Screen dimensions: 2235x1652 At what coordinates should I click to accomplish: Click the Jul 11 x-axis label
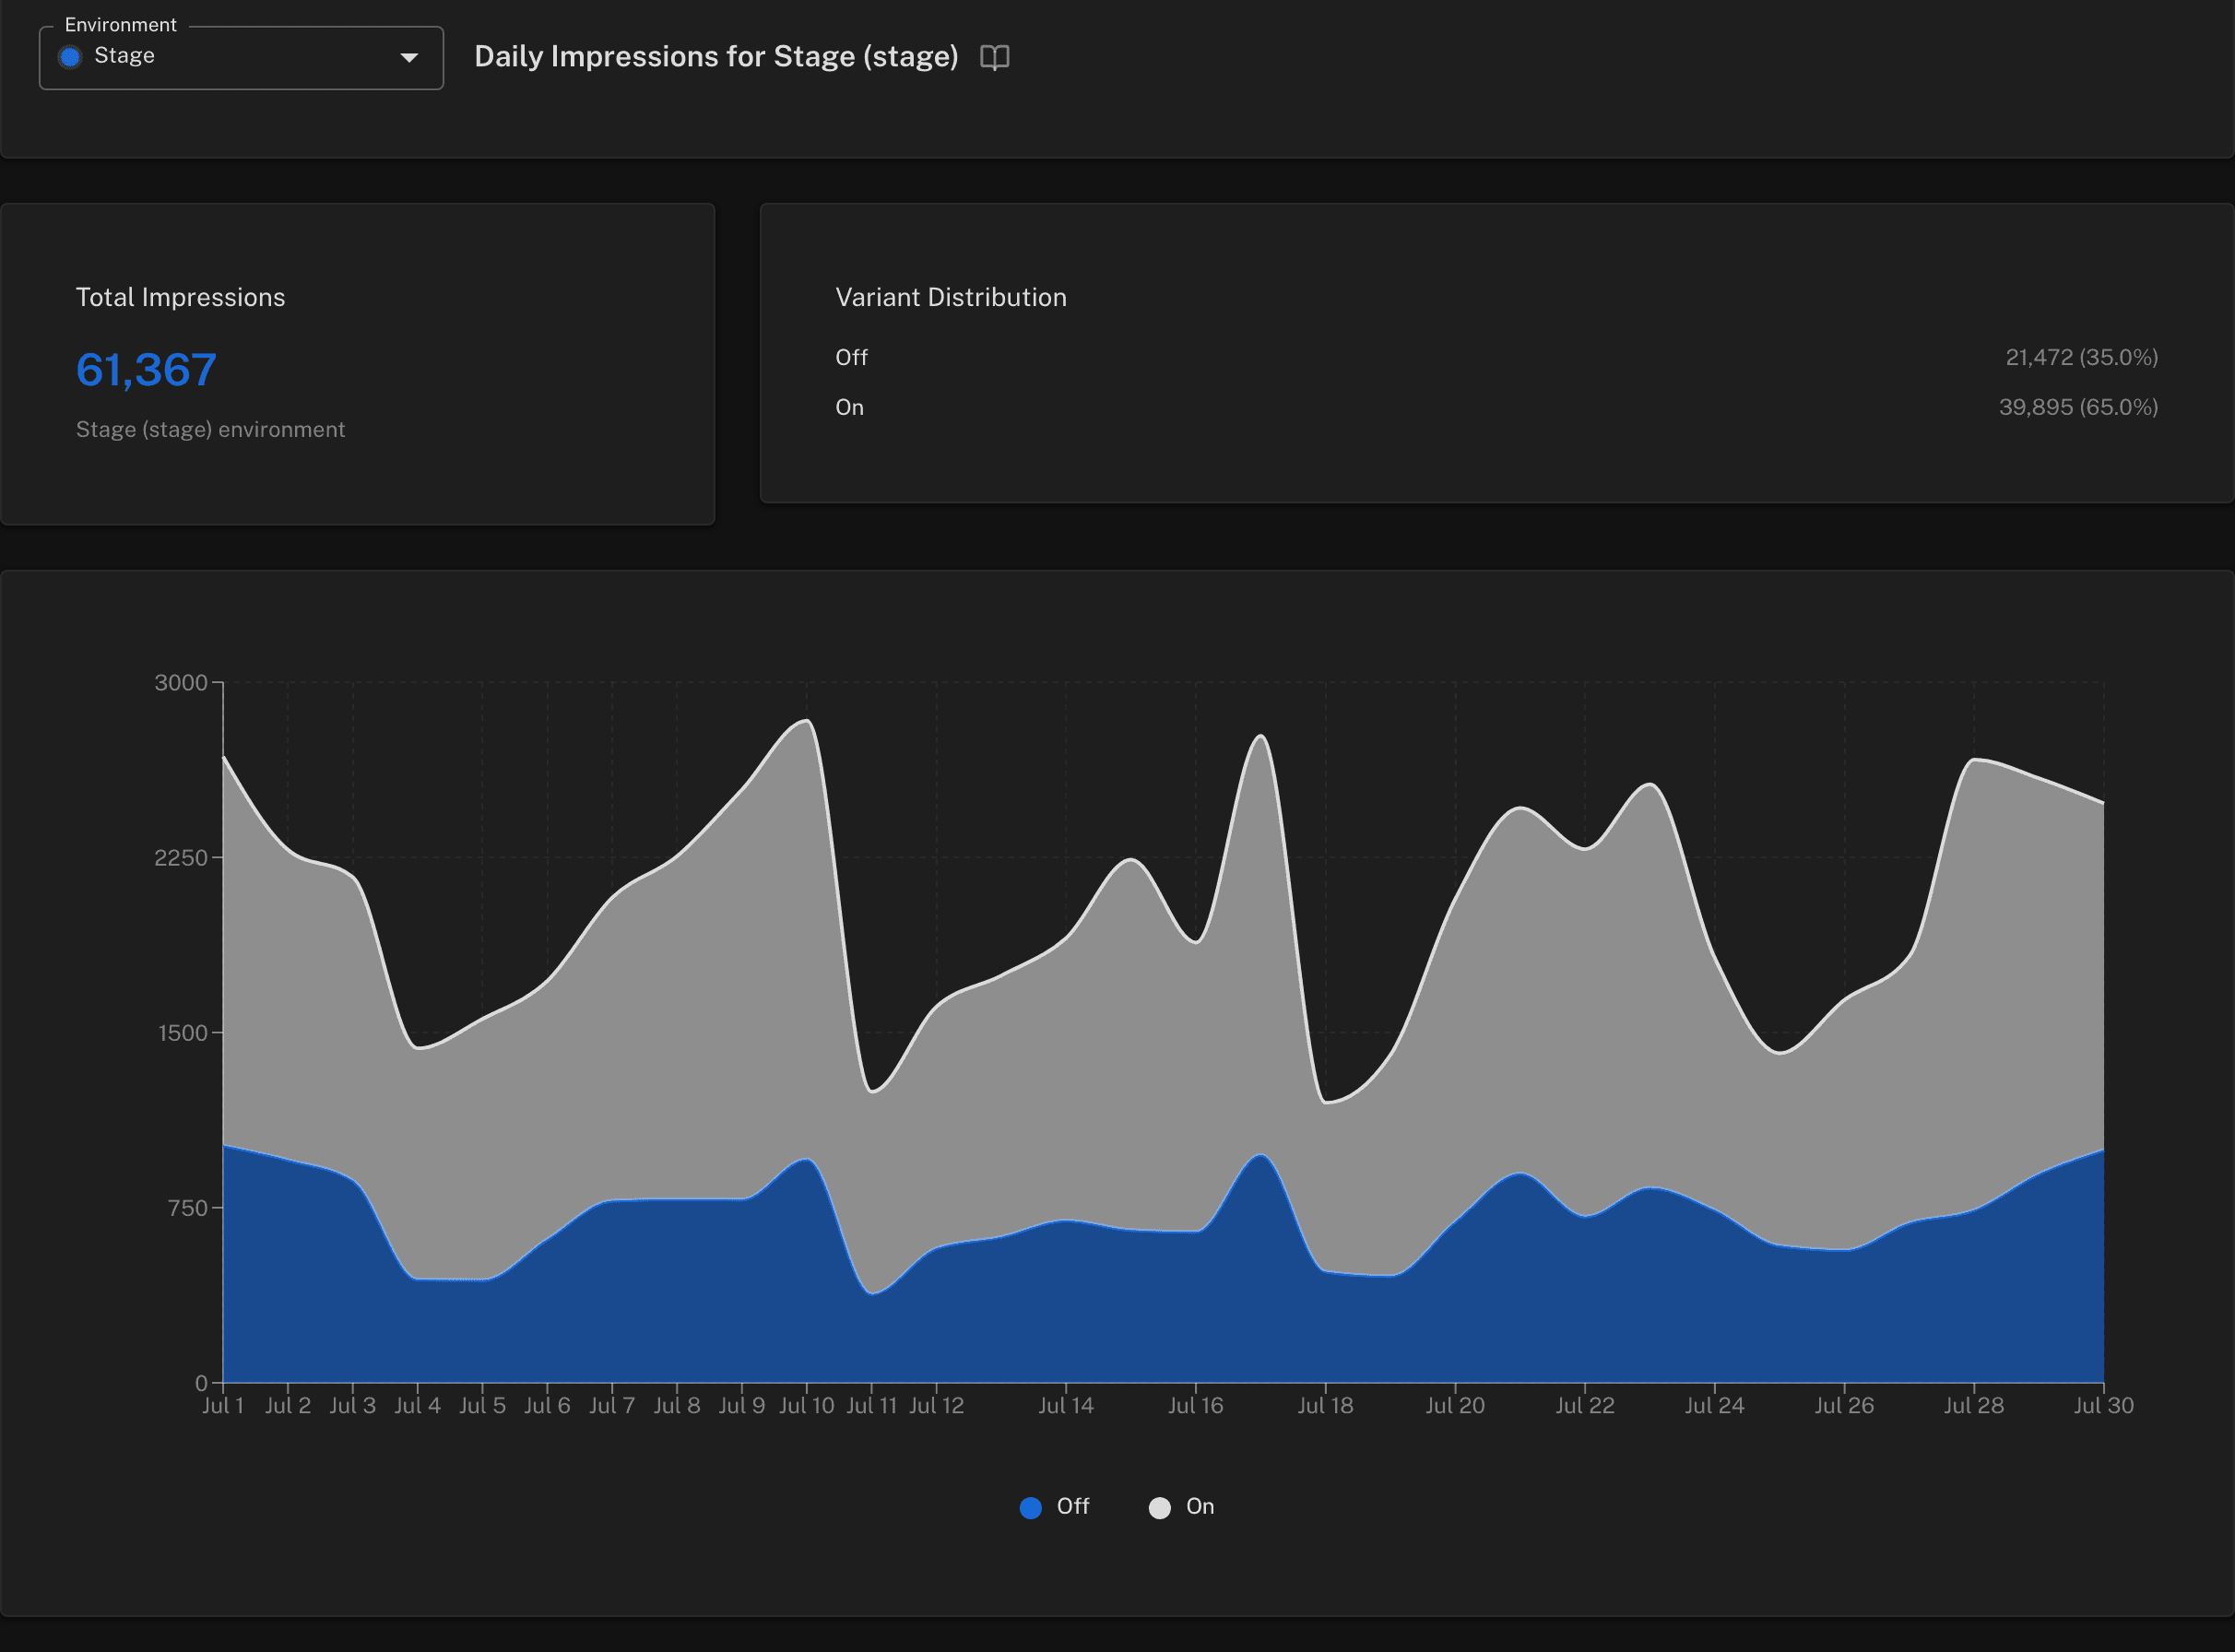(x=872, y=1405)
